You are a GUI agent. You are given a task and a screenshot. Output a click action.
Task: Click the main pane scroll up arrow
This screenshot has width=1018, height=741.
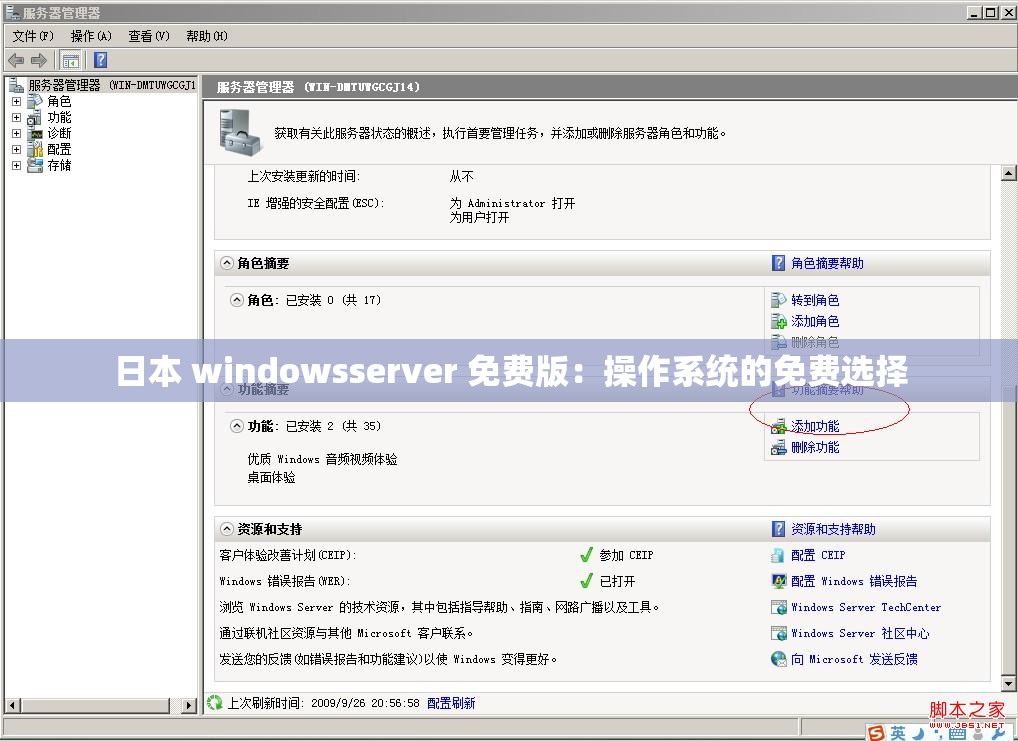click(1008, 173)
